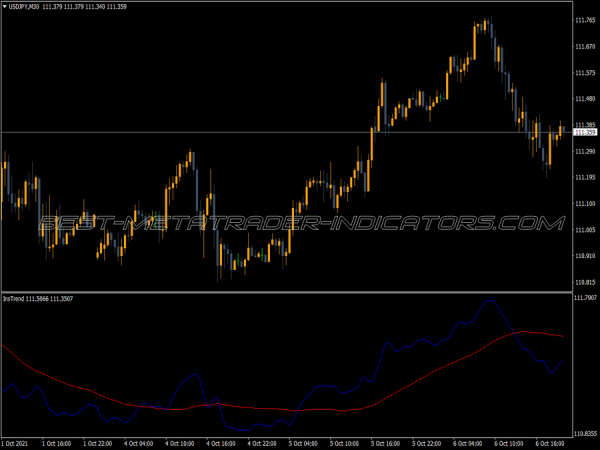
Task: Select the 5 Oct 10:00 time label
Action: tap(344, 443)
